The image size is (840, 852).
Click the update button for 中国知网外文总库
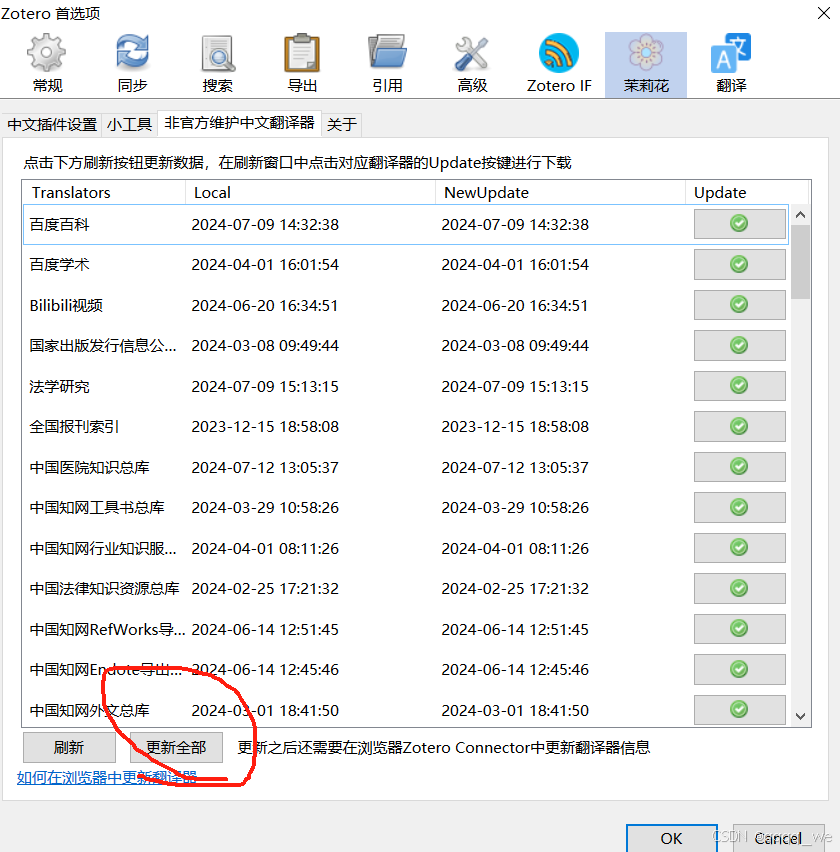coord(739,710)
